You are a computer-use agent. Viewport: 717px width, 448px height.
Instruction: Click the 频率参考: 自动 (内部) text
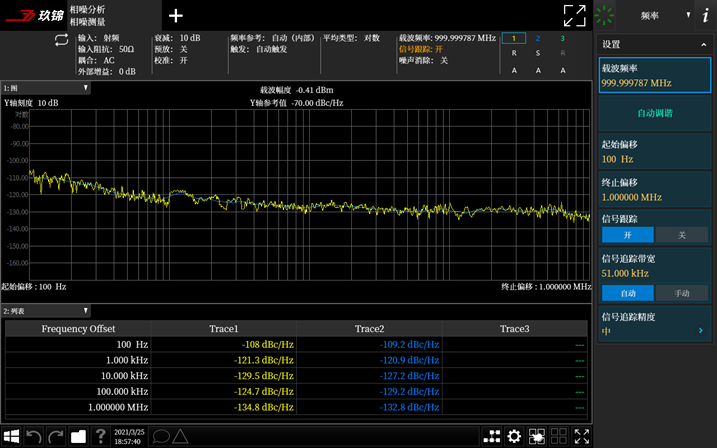tap(273, 38)
